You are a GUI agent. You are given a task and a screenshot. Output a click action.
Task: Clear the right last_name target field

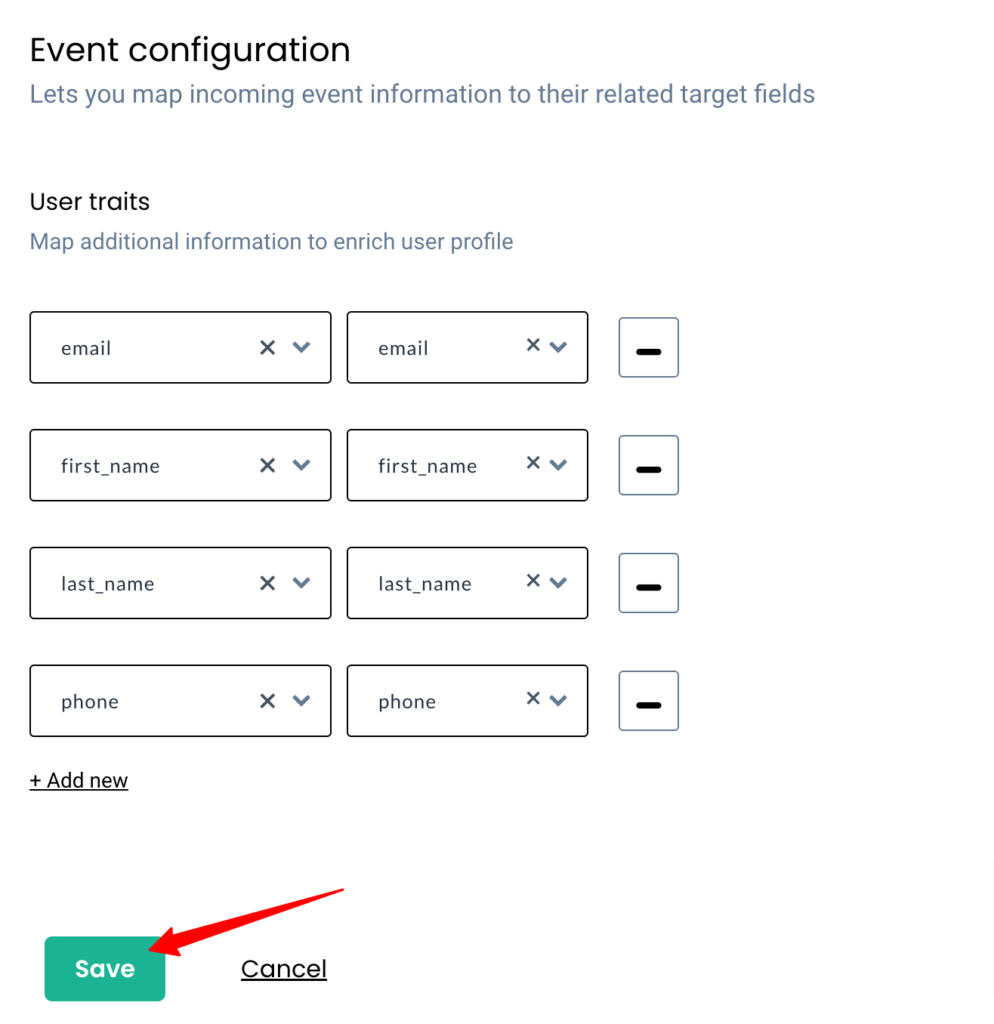point(533,581)
